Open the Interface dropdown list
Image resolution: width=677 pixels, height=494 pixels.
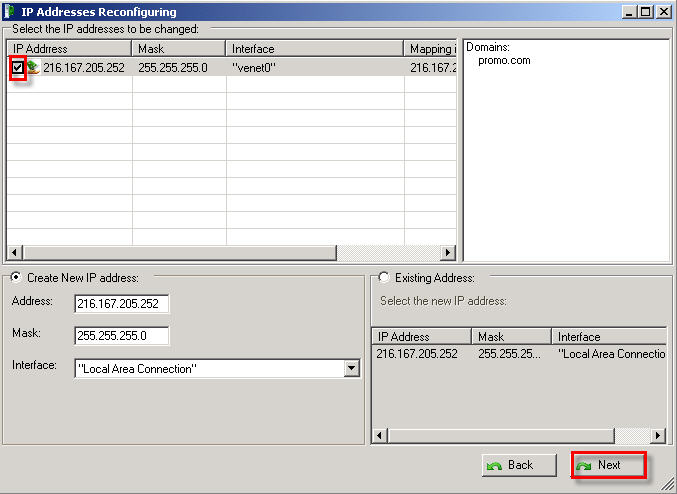pyautogui.click(x=352, y=368)
